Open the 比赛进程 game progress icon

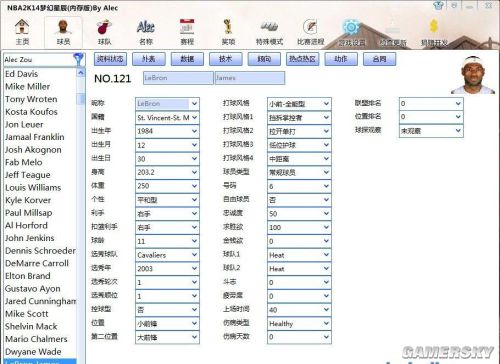311,32
